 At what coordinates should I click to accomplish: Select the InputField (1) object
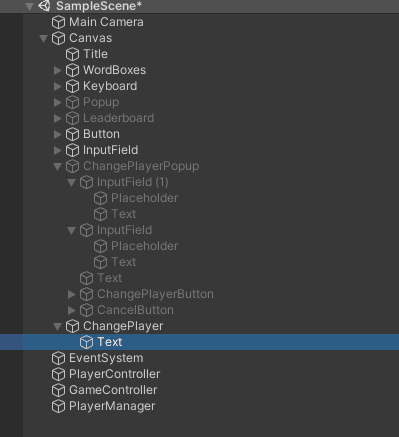click(x=133, y=182)
